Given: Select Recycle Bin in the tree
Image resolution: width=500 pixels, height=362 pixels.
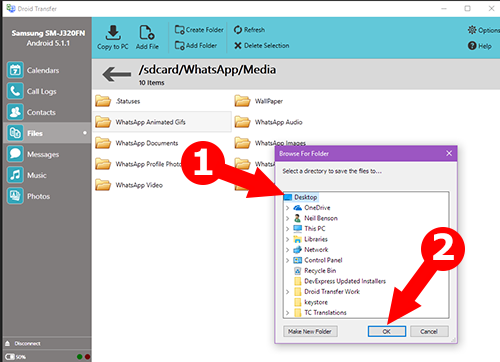Looking at the screenshot, I should point(315,271).
